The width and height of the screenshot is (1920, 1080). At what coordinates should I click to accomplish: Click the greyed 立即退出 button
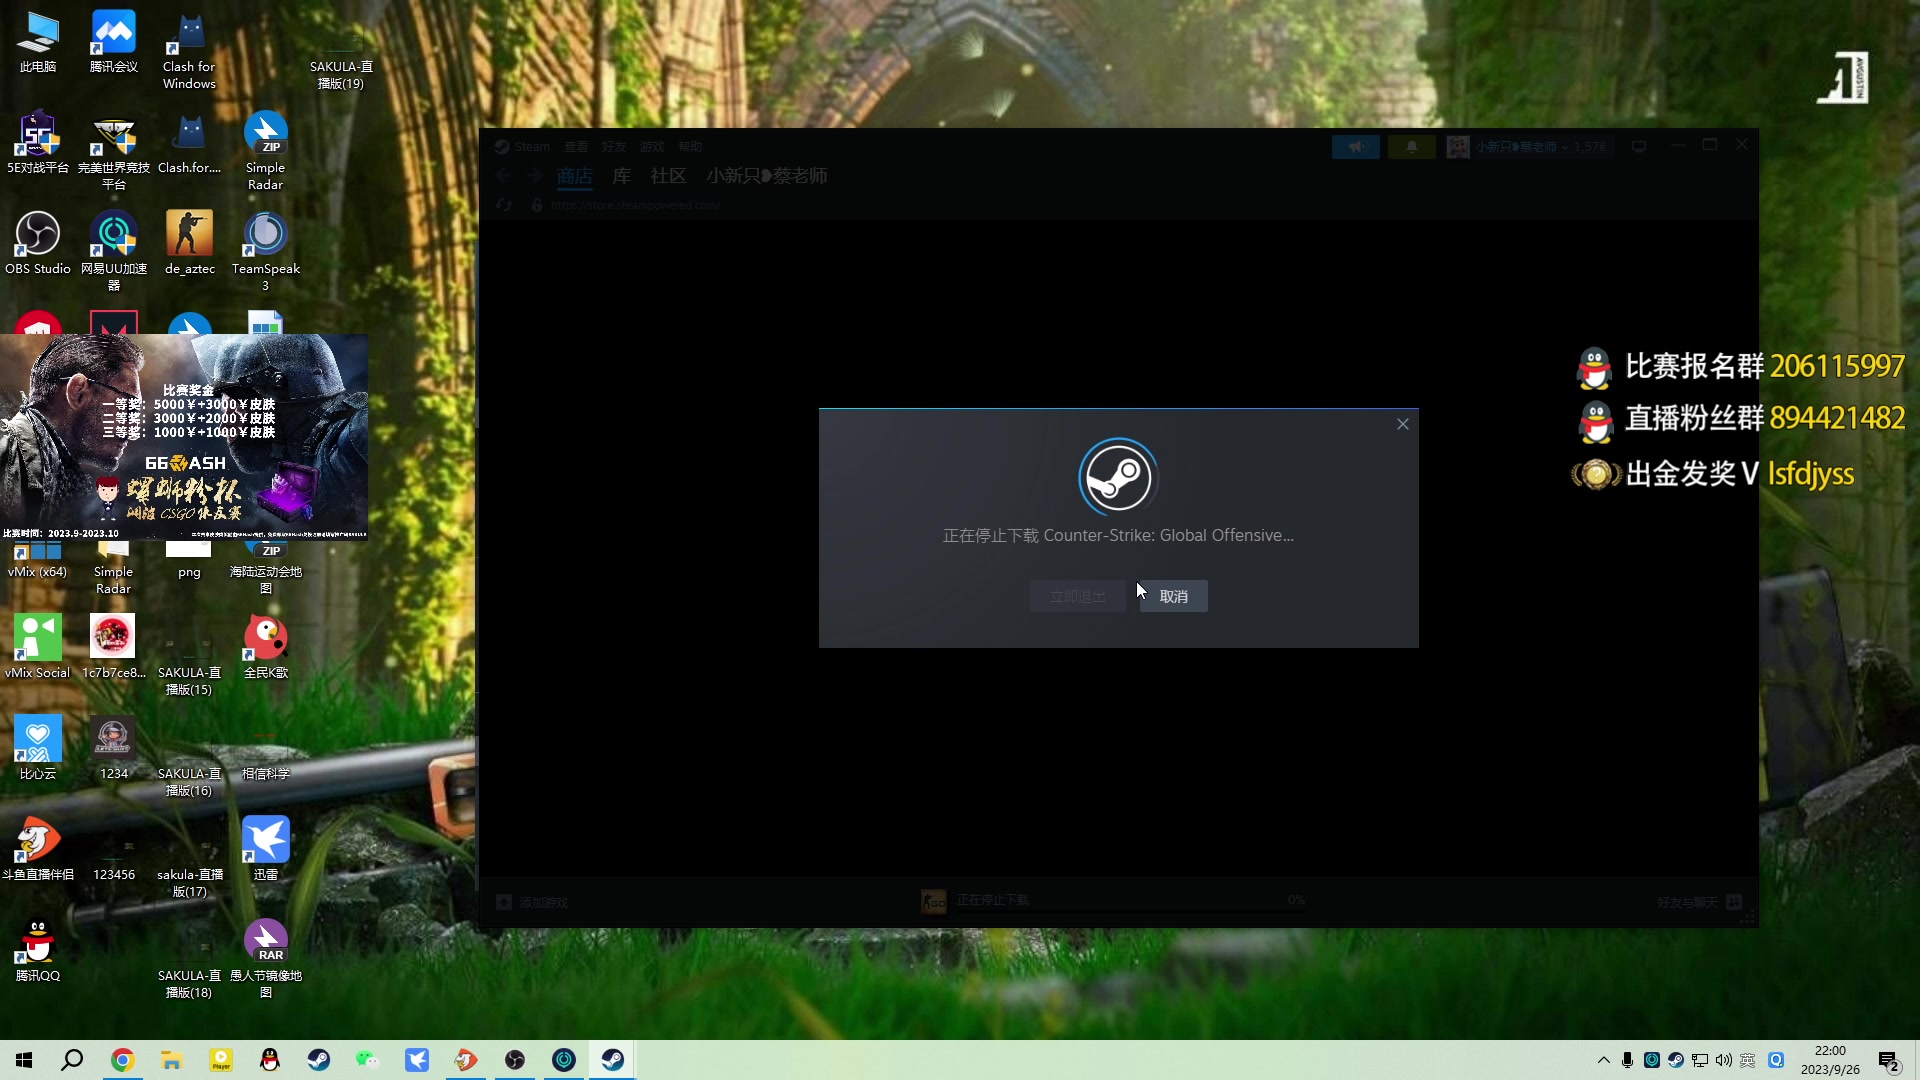[1078, 596]
